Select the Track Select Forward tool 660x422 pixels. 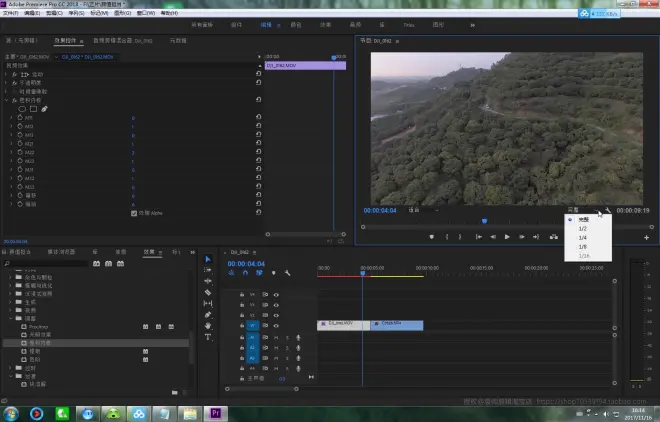(208, 270)
